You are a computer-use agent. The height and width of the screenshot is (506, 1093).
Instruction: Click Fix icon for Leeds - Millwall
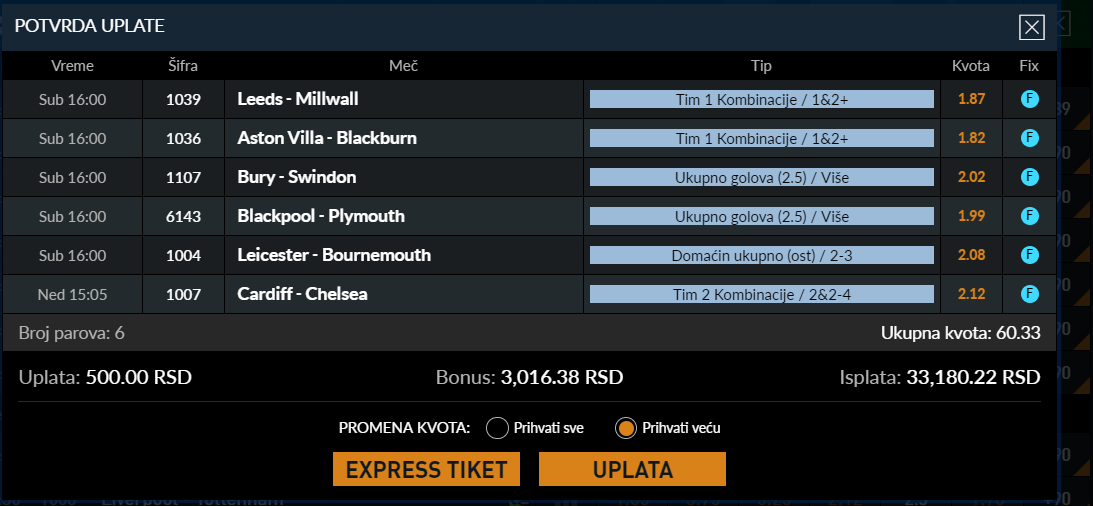point(1030,99)
